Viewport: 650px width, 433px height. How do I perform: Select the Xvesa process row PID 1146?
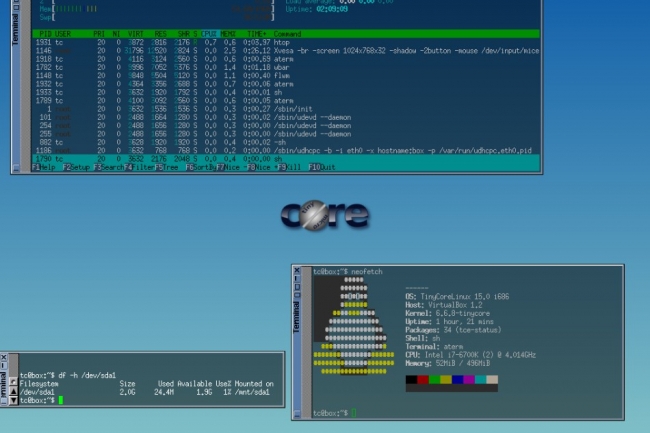coord(286,51)
